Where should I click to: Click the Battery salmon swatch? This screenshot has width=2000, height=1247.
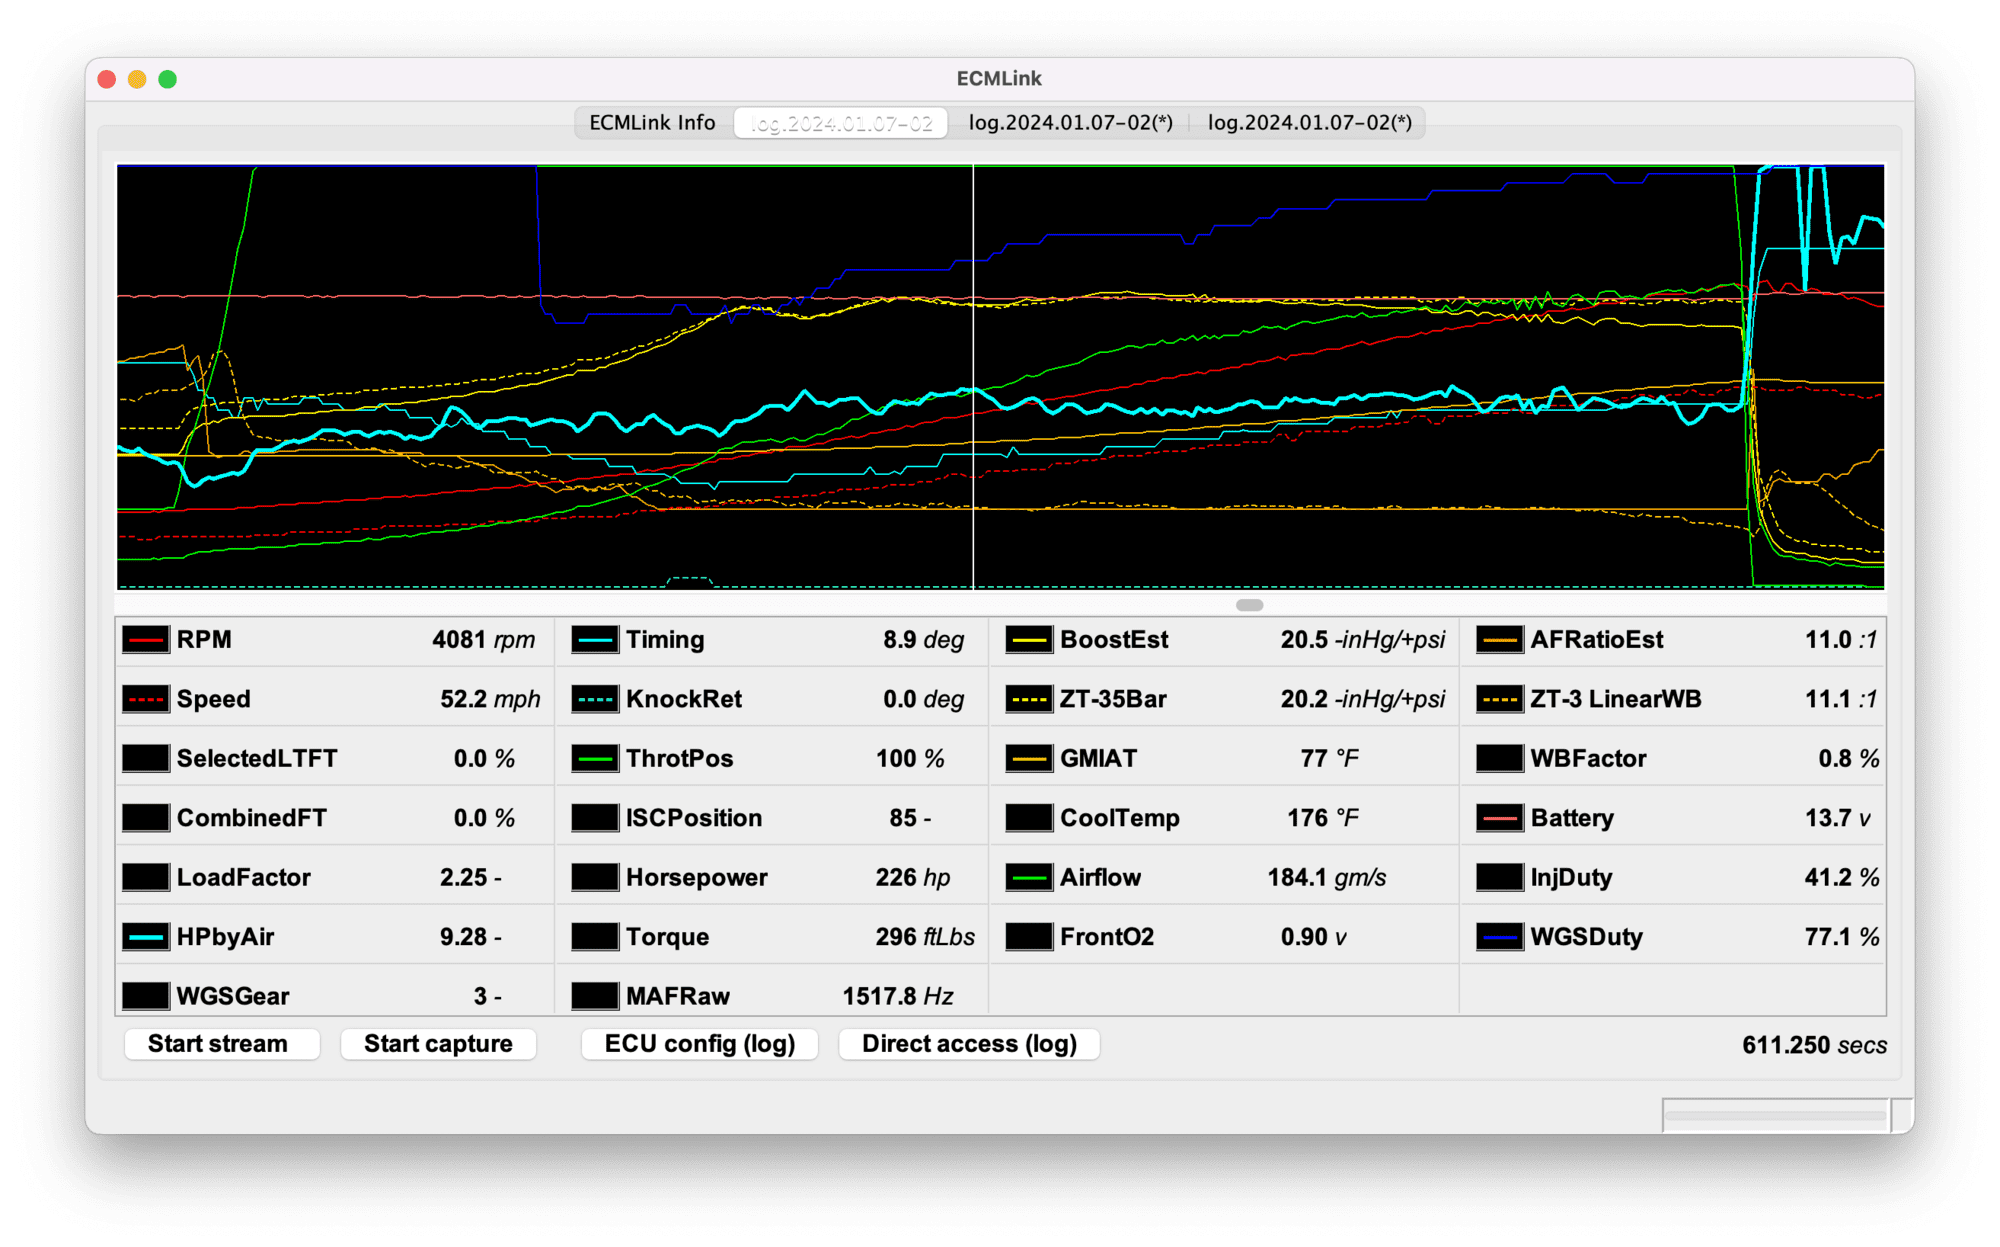(1499, 818)
